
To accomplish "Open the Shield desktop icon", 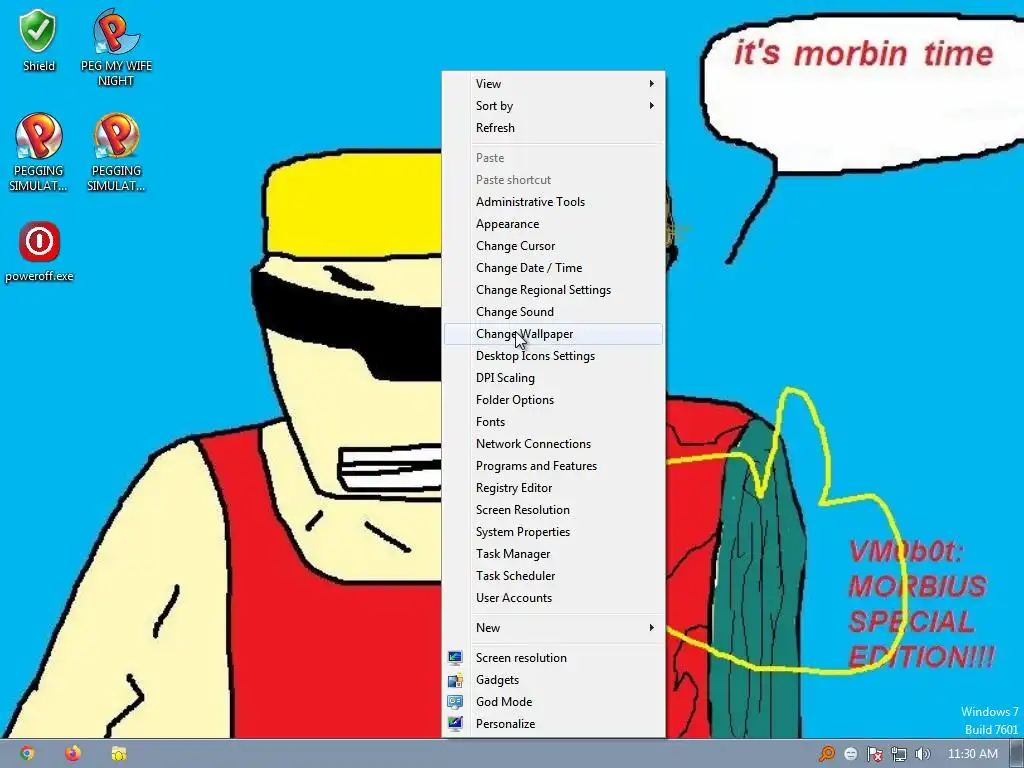I will tap(39, 40).
